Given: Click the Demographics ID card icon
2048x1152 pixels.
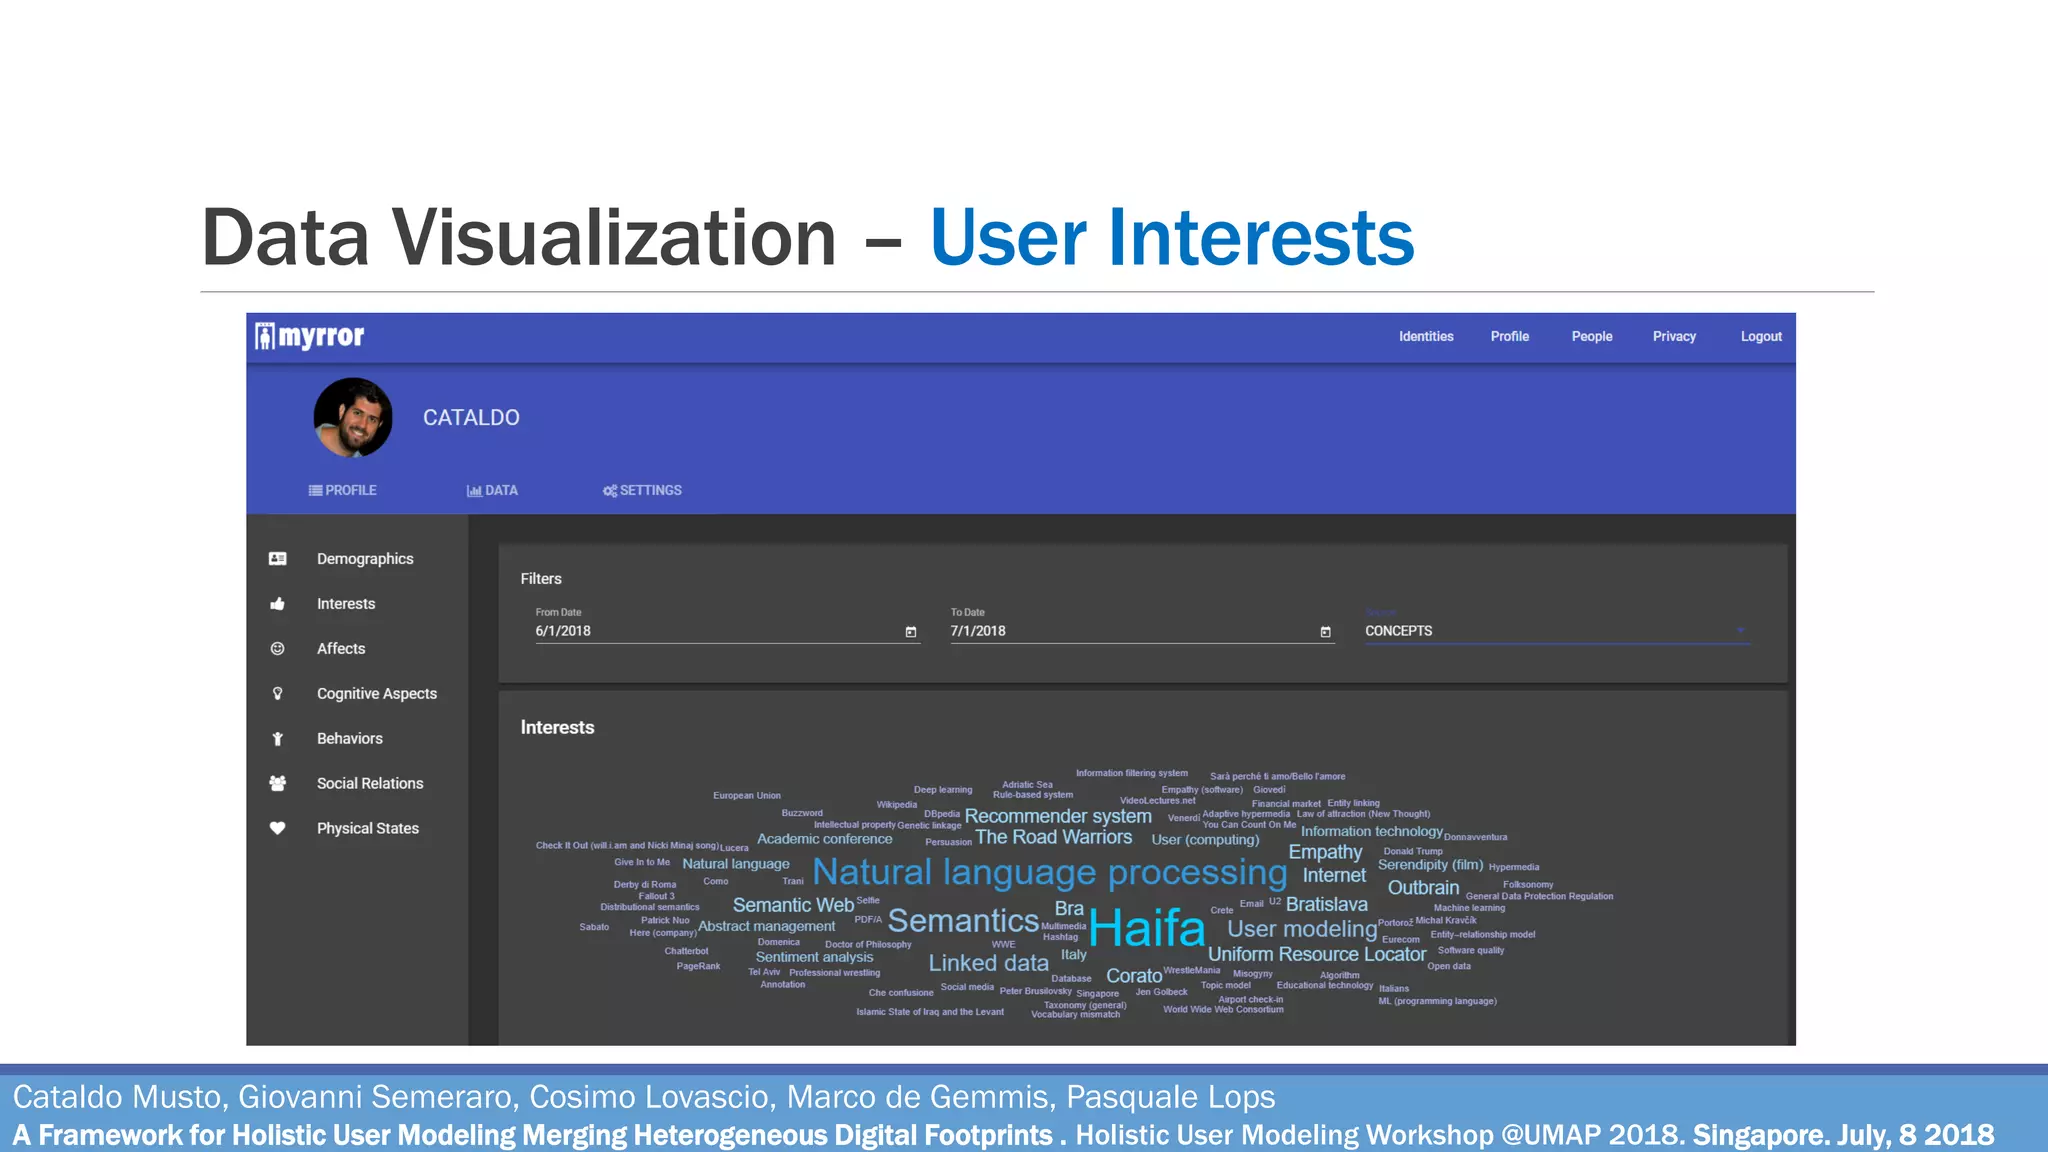Looking at the screenshot, I should [278, 559].
